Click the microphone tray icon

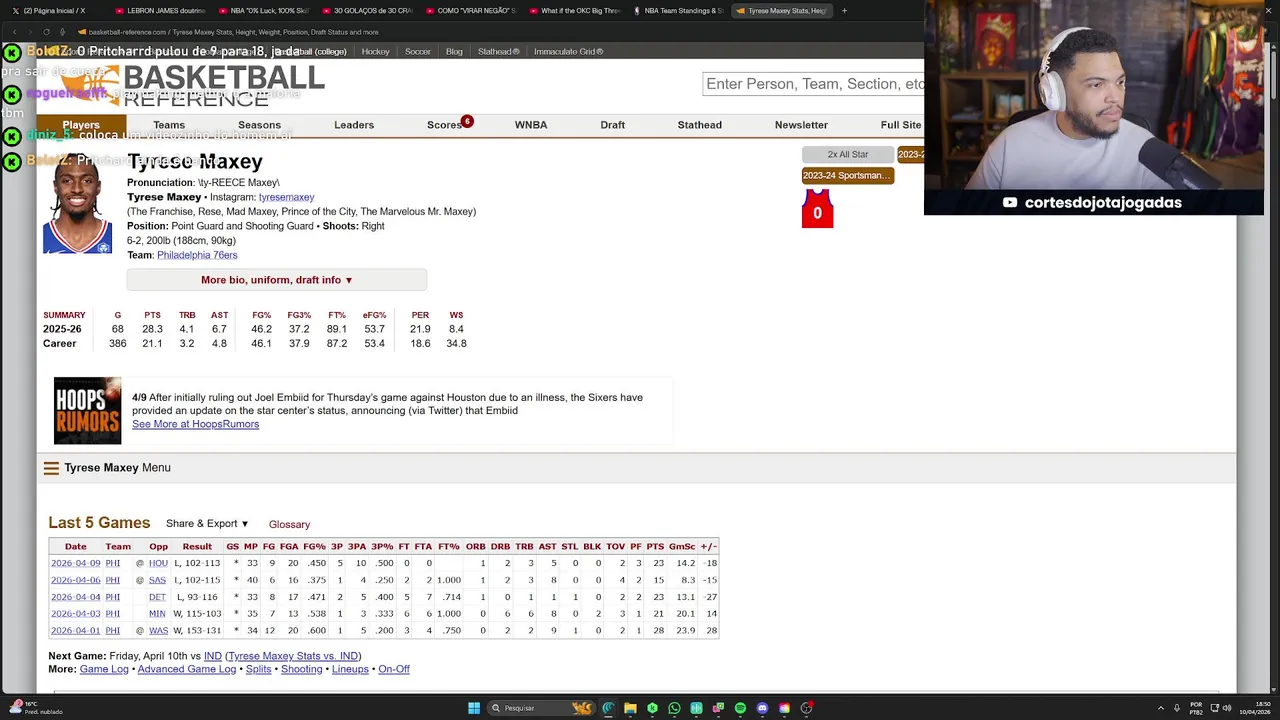pos(1177,708)
